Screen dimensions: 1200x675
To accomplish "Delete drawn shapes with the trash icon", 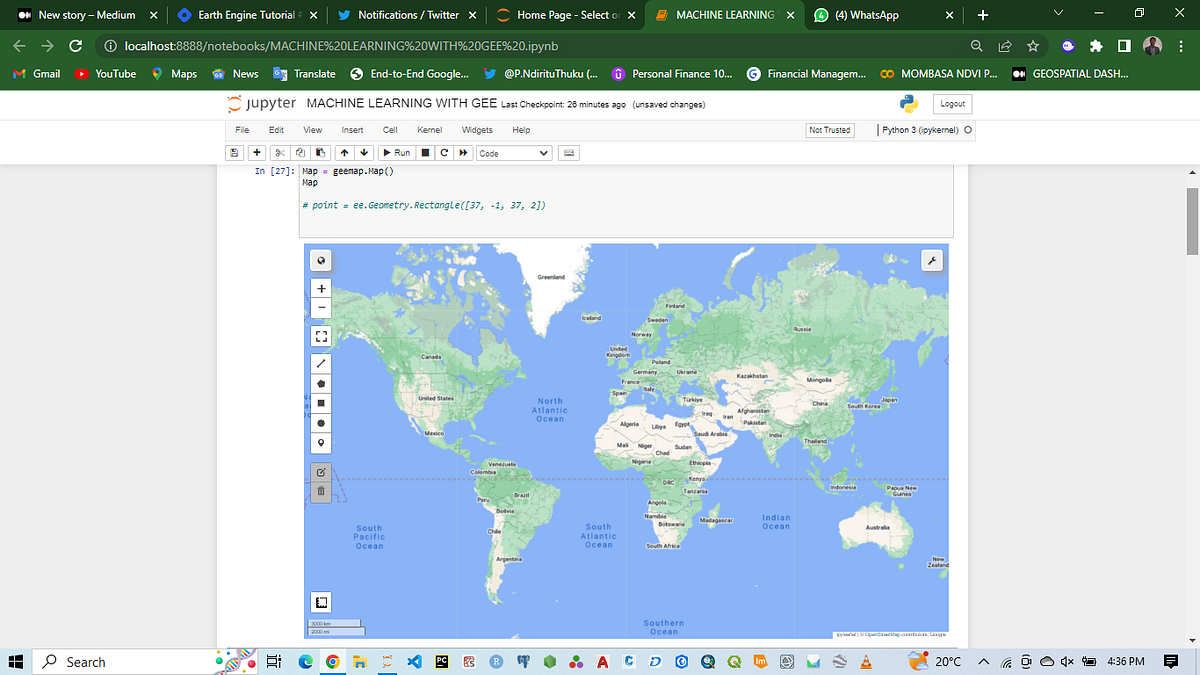I will tap(320, 490).
